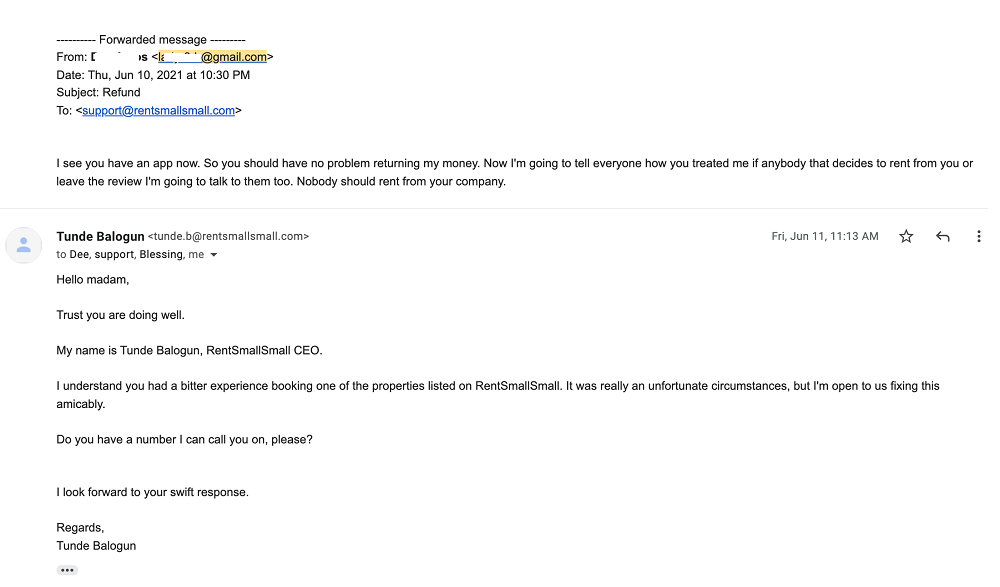Click the 'Regards' signature line
Image resolution: width=1000 pixels, height=587 pixels.
coord(80,528)
